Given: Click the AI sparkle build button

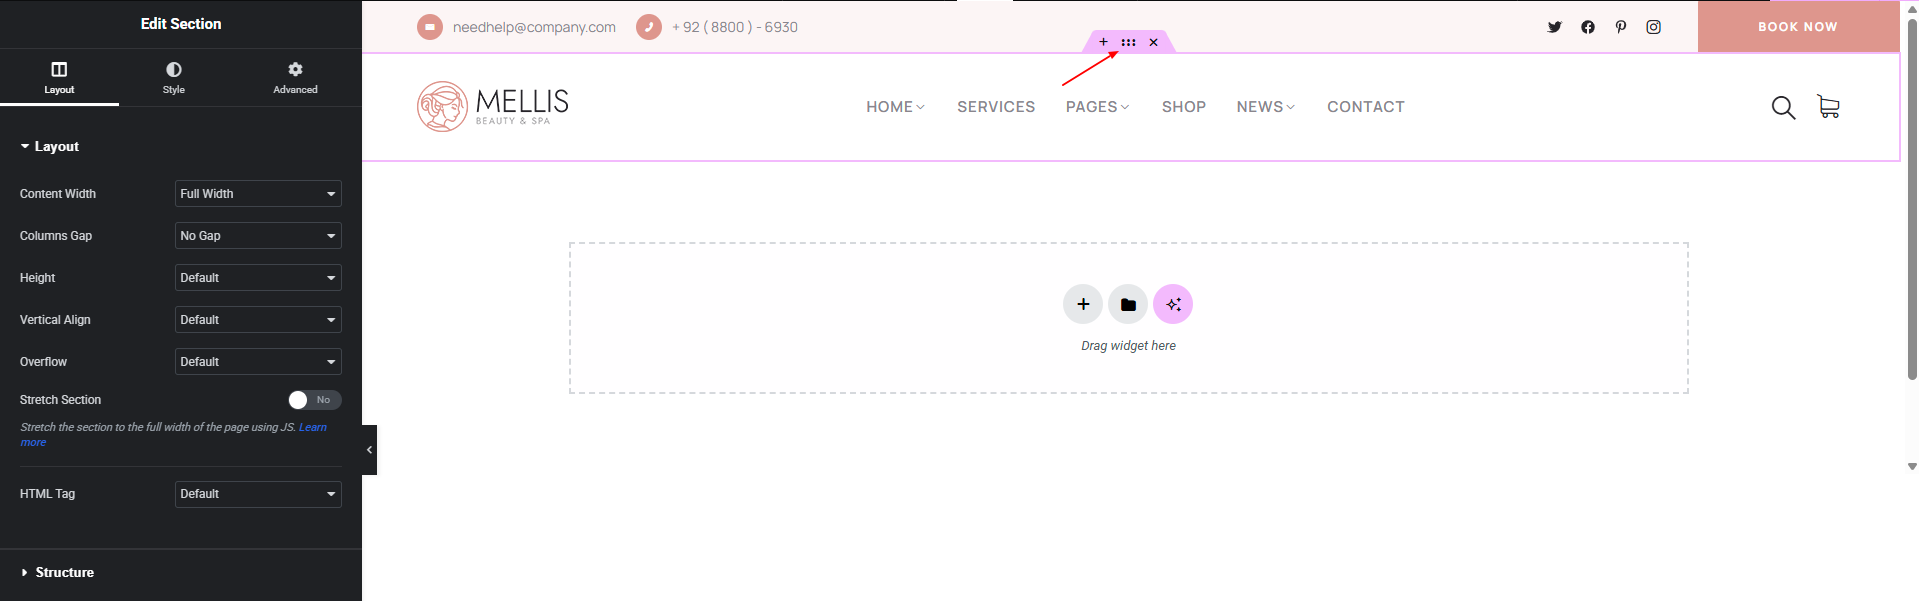Looking at the screenshot, I should 1173,304.
